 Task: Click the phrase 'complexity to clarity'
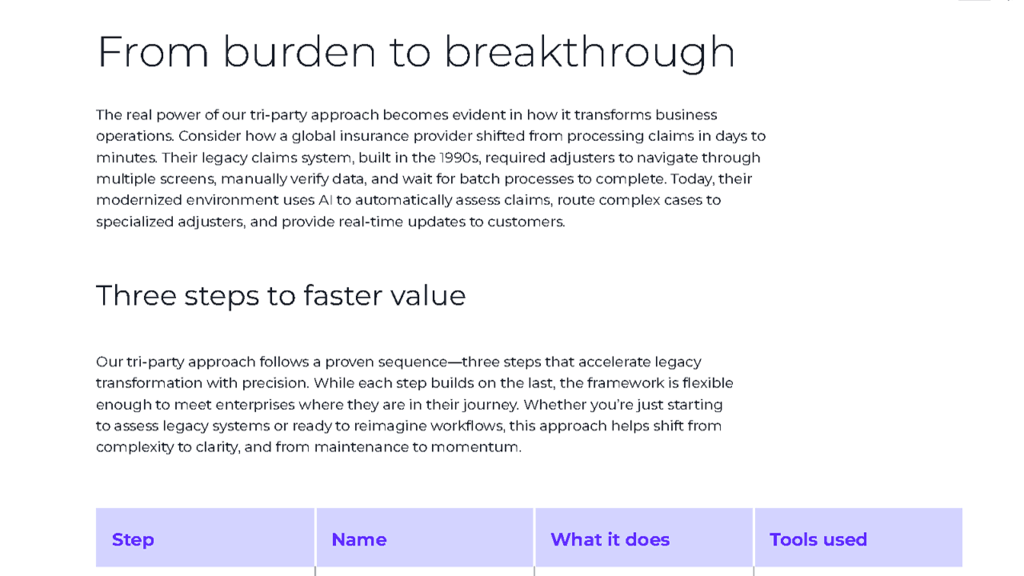(x=167, y=447)
